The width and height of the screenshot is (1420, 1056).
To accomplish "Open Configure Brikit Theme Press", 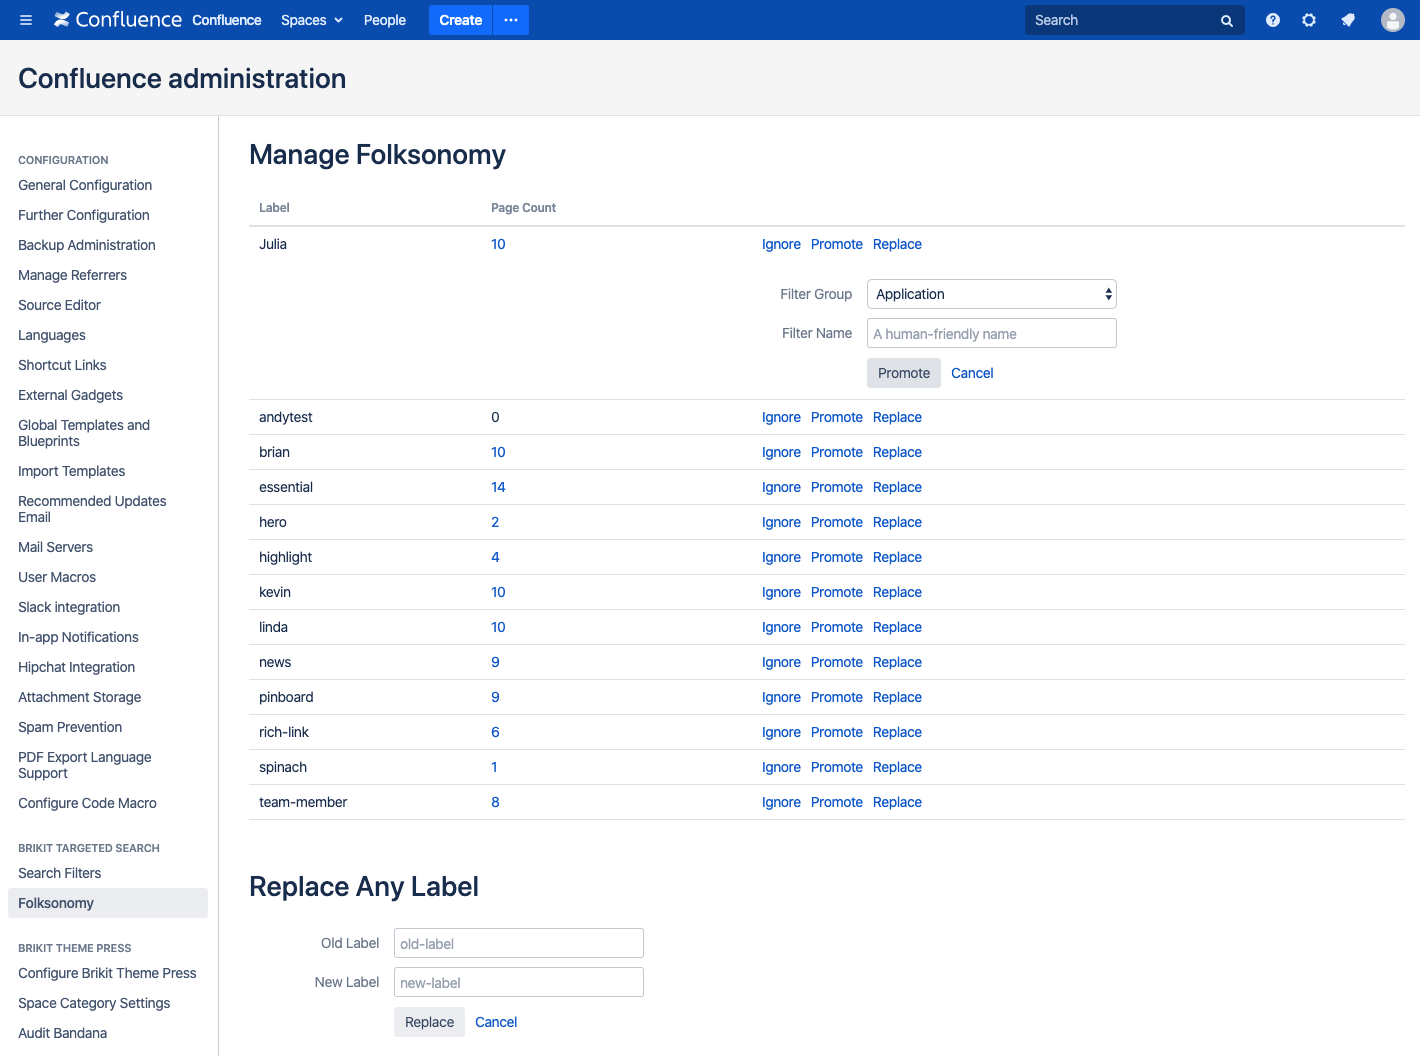I will 107,973.
